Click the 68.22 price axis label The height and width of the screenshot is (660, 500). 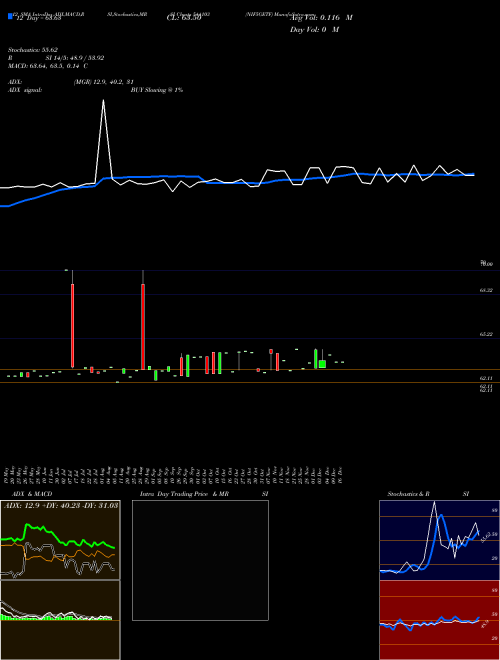486,290
